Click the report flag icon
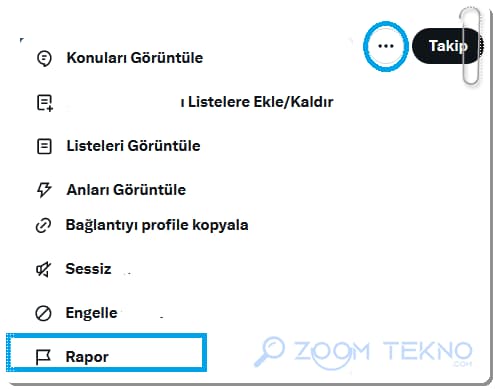The width and height of the screenshot is (496, 389). point(43,357)
